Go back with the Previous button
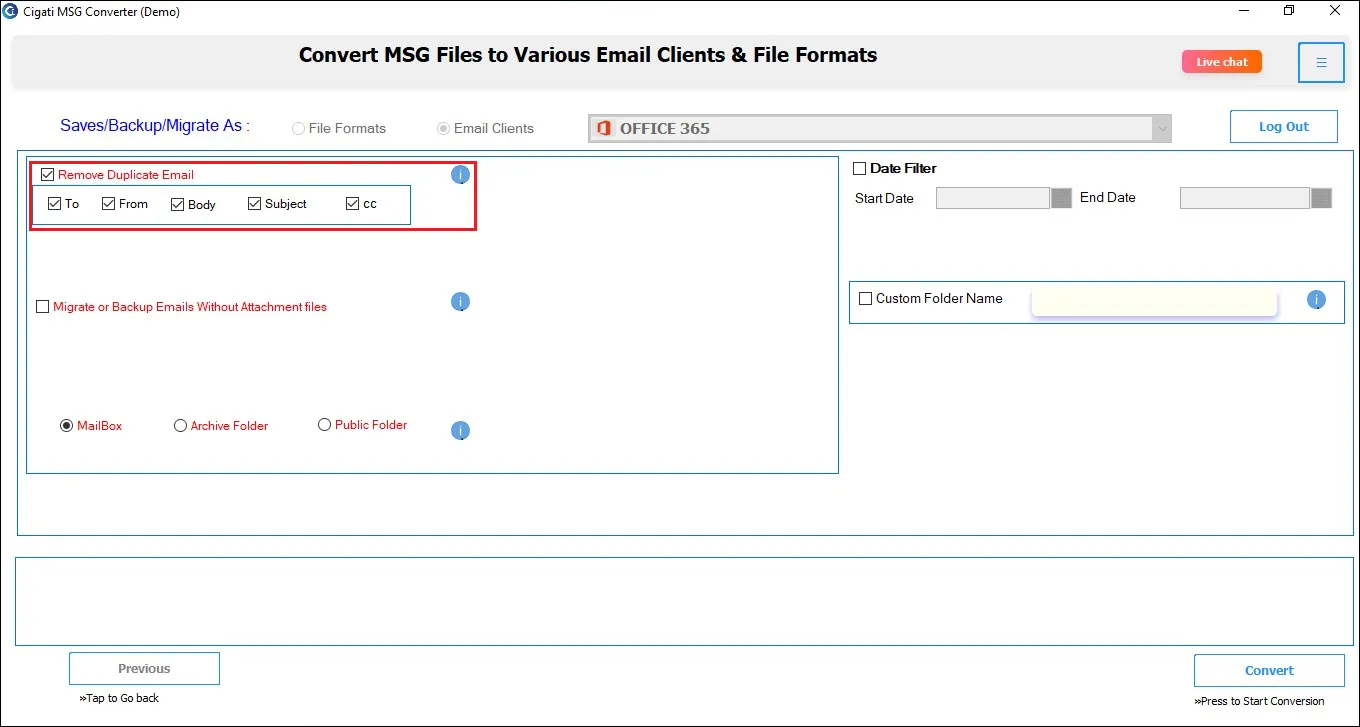This screenshot has height=727, width=1360. (144, 669)
